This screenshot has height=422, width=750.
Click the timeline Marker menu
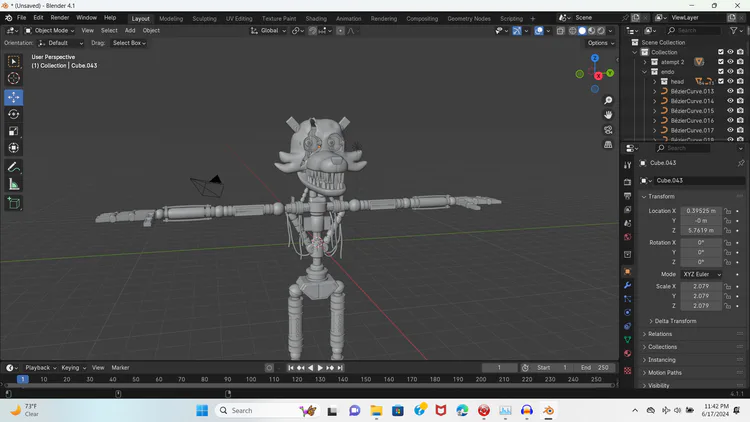(x=120, y=367)
